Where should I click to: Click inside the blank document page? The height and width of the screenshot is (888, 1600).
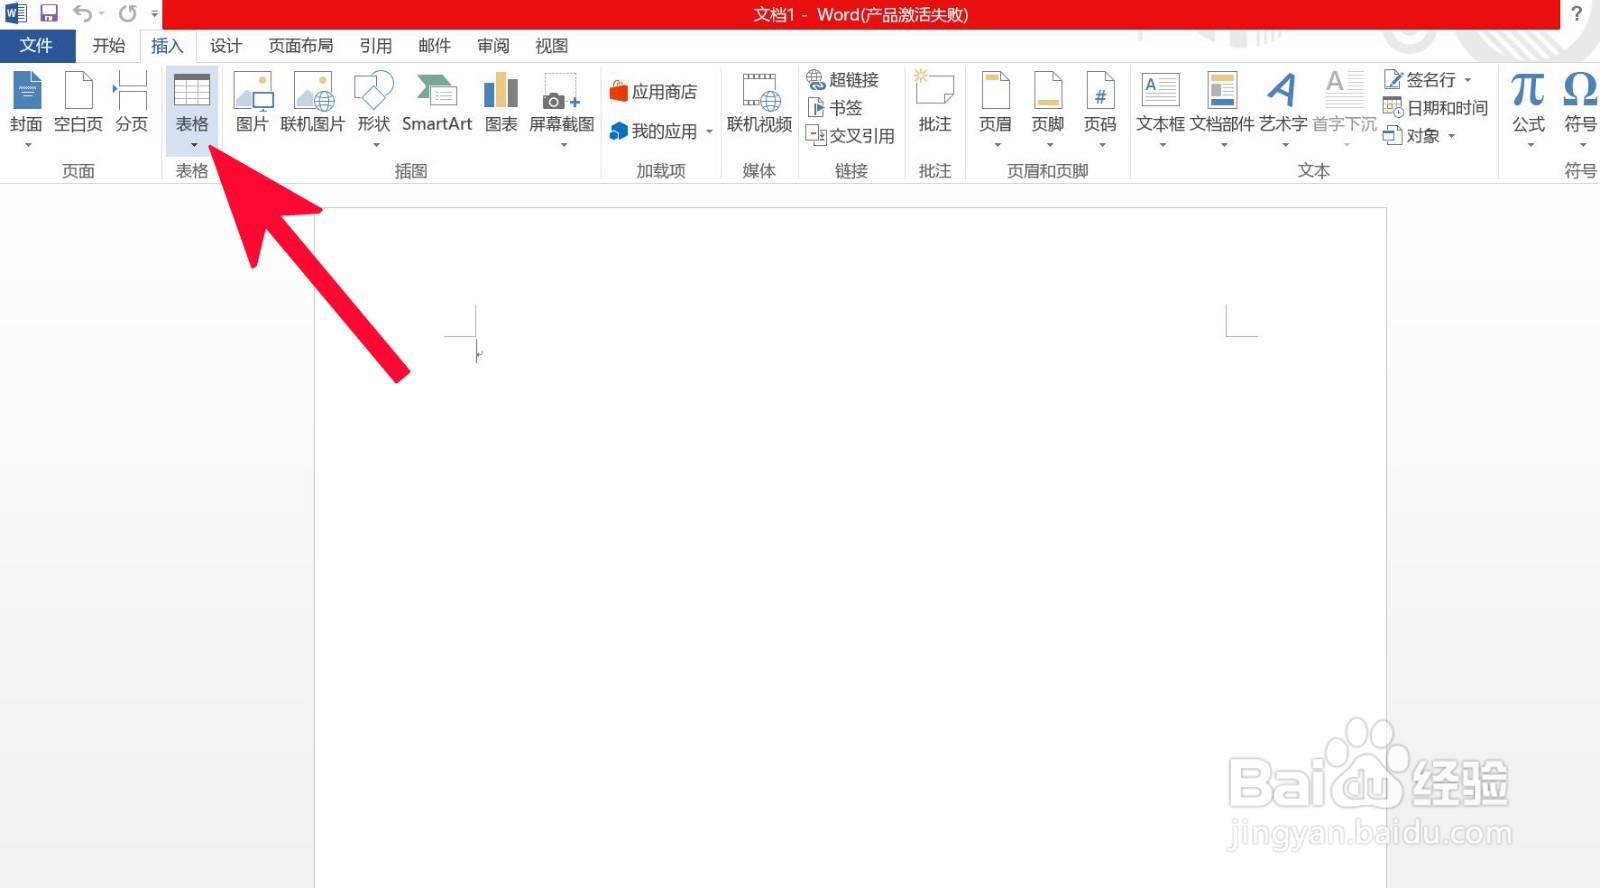pos(850,548)
